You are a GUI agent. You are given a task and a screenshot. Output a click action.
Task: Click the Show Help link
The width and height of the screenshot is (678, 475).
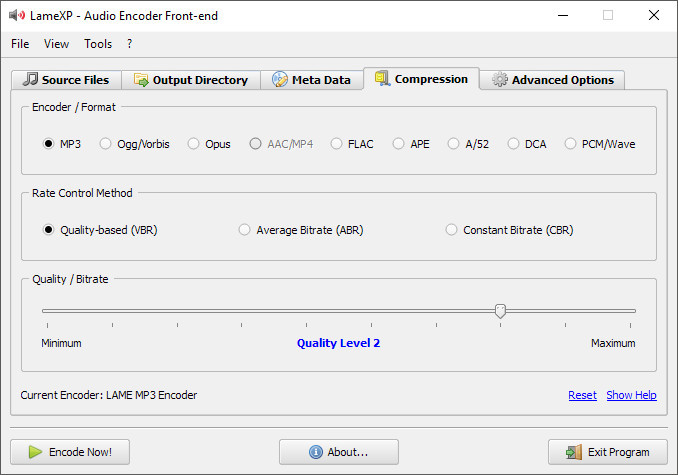pyautogui.click(x=631, y=395)
